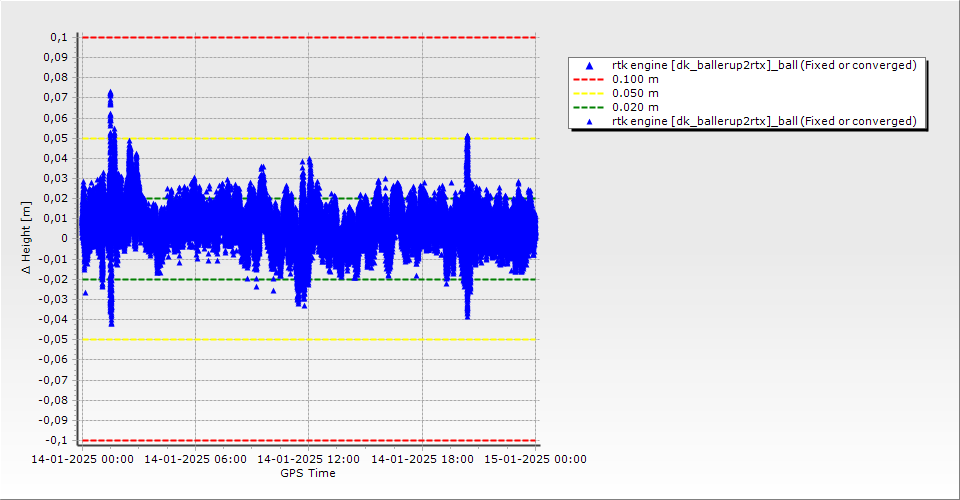
Task: Click the '0,07' height axis tick
Action: [x=56, y=98]
